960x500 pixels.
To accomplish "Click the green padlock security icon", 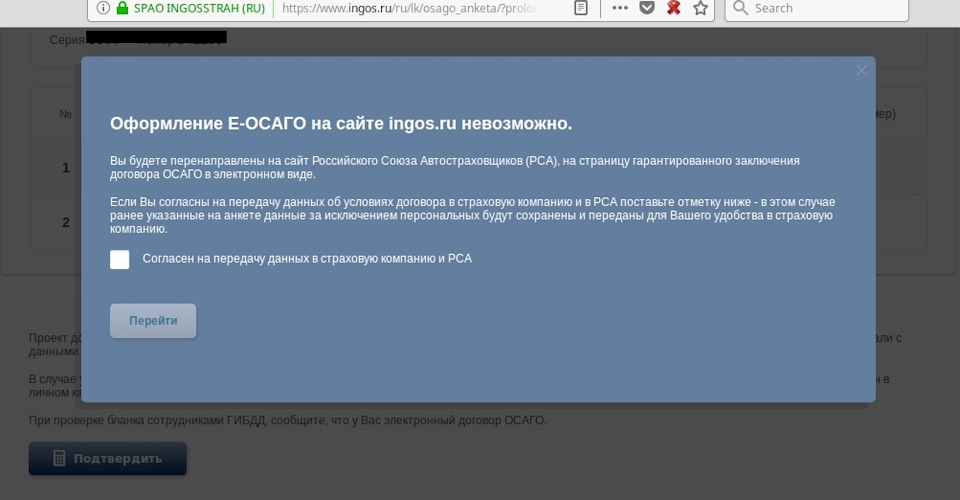I will 122,8.
